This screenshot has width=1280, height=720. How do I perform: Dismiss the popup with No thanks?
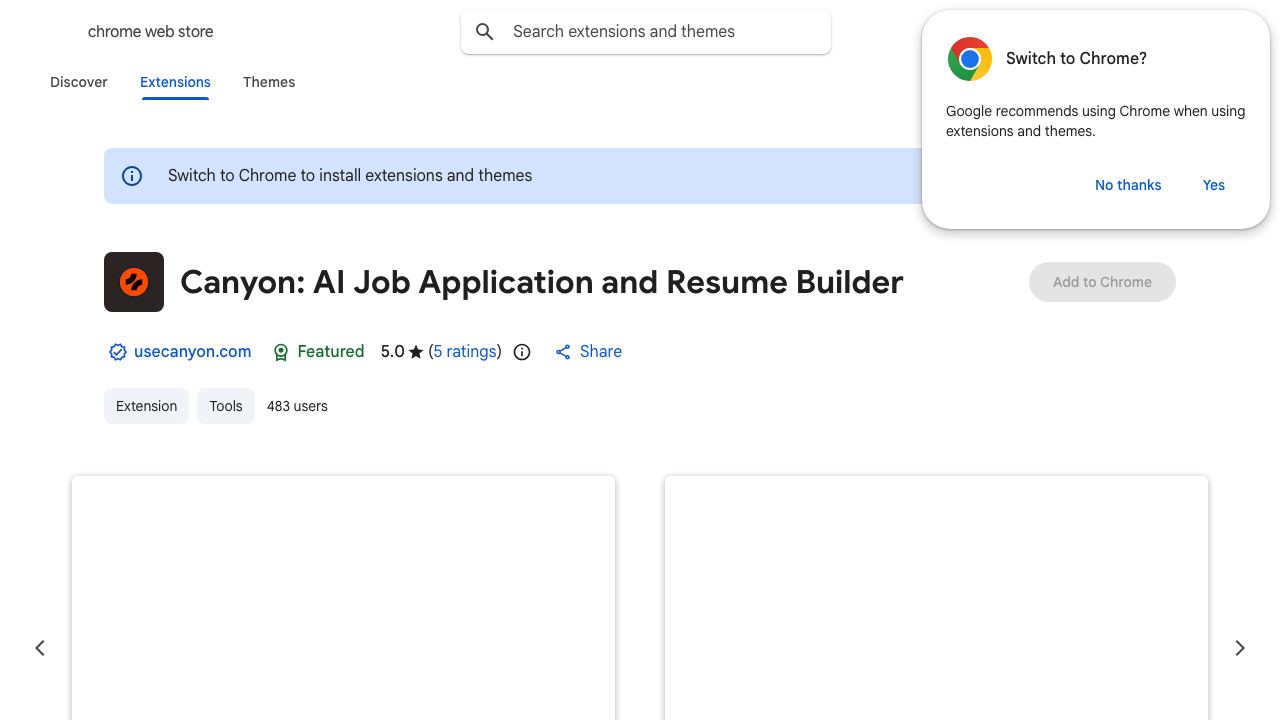pos(1128,185)
